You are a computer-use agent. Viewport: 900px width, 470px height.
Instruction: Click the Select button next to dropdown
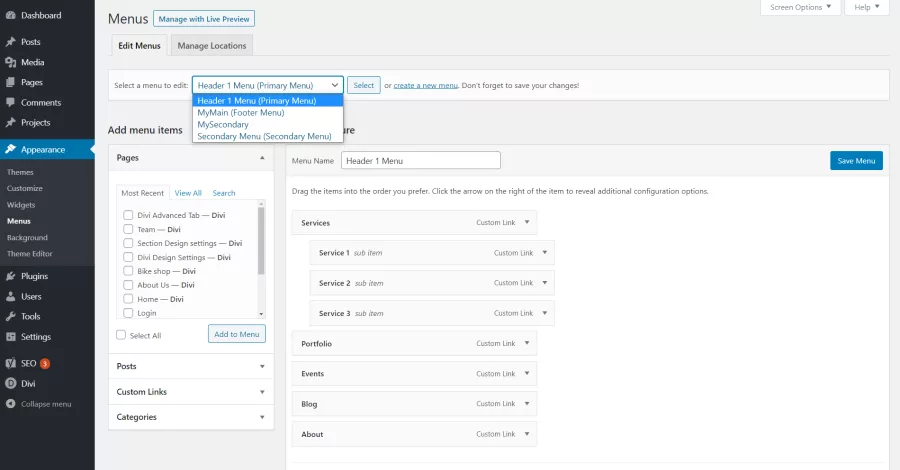pos(363,85)
